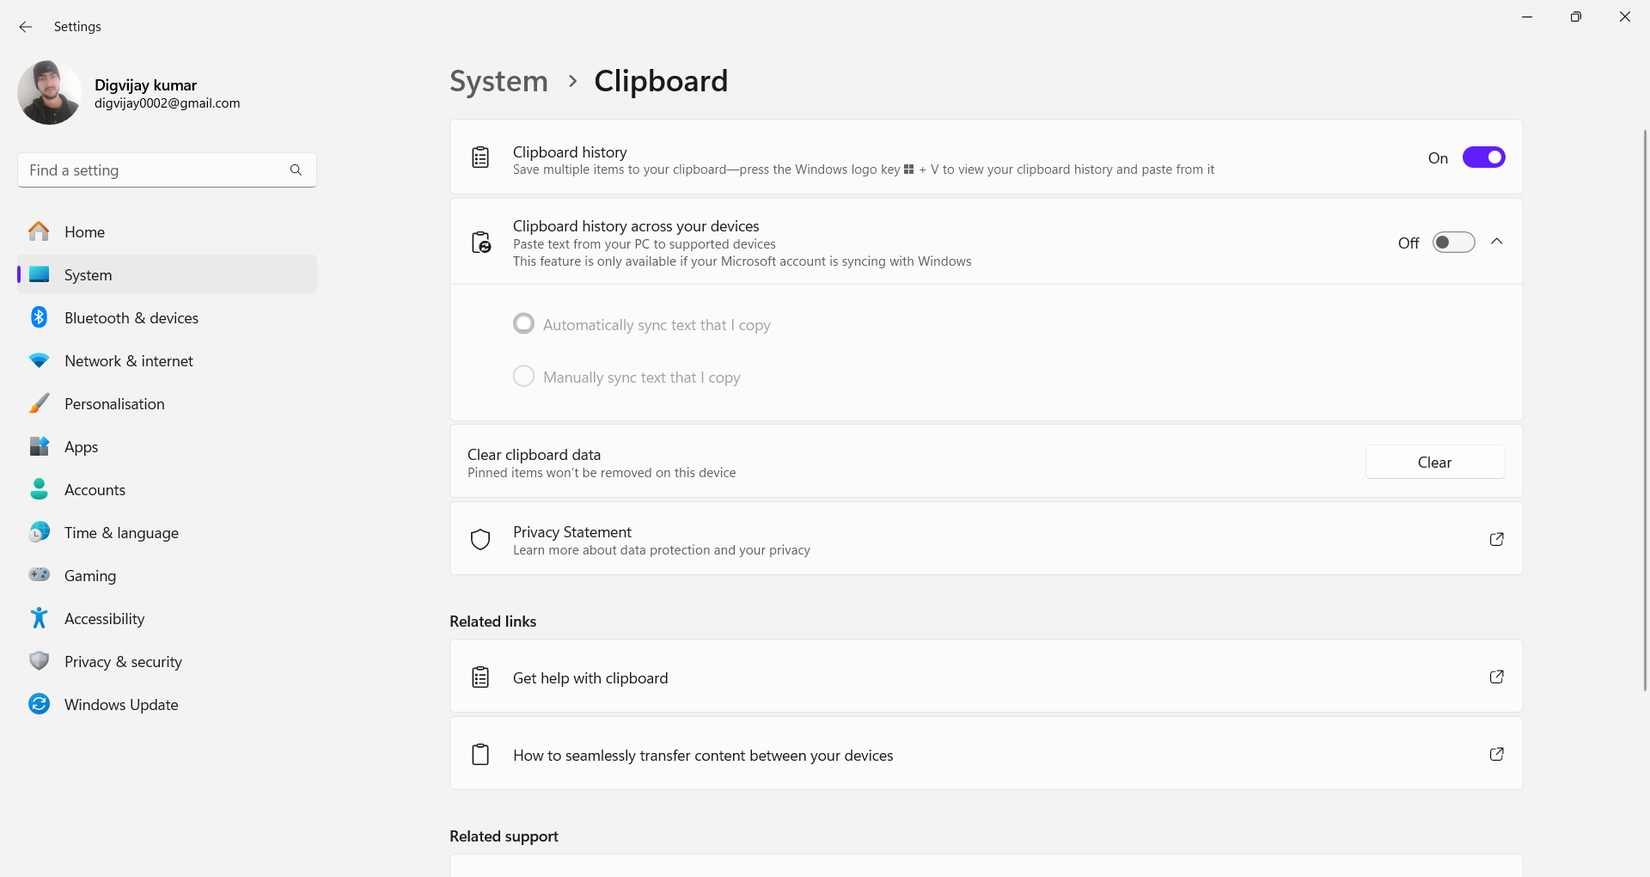The image size is (1650, 877).
Task: Click the search magnifier icon
Action: [x=296, y=170]
